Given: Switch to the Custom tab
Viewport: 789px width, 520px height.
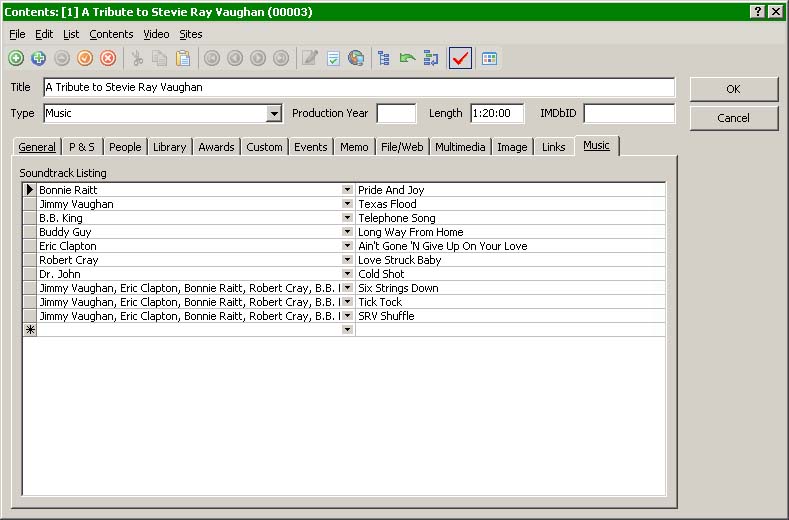Looking at the screenshot, I should pyautogui.click(x=264, y=147).
